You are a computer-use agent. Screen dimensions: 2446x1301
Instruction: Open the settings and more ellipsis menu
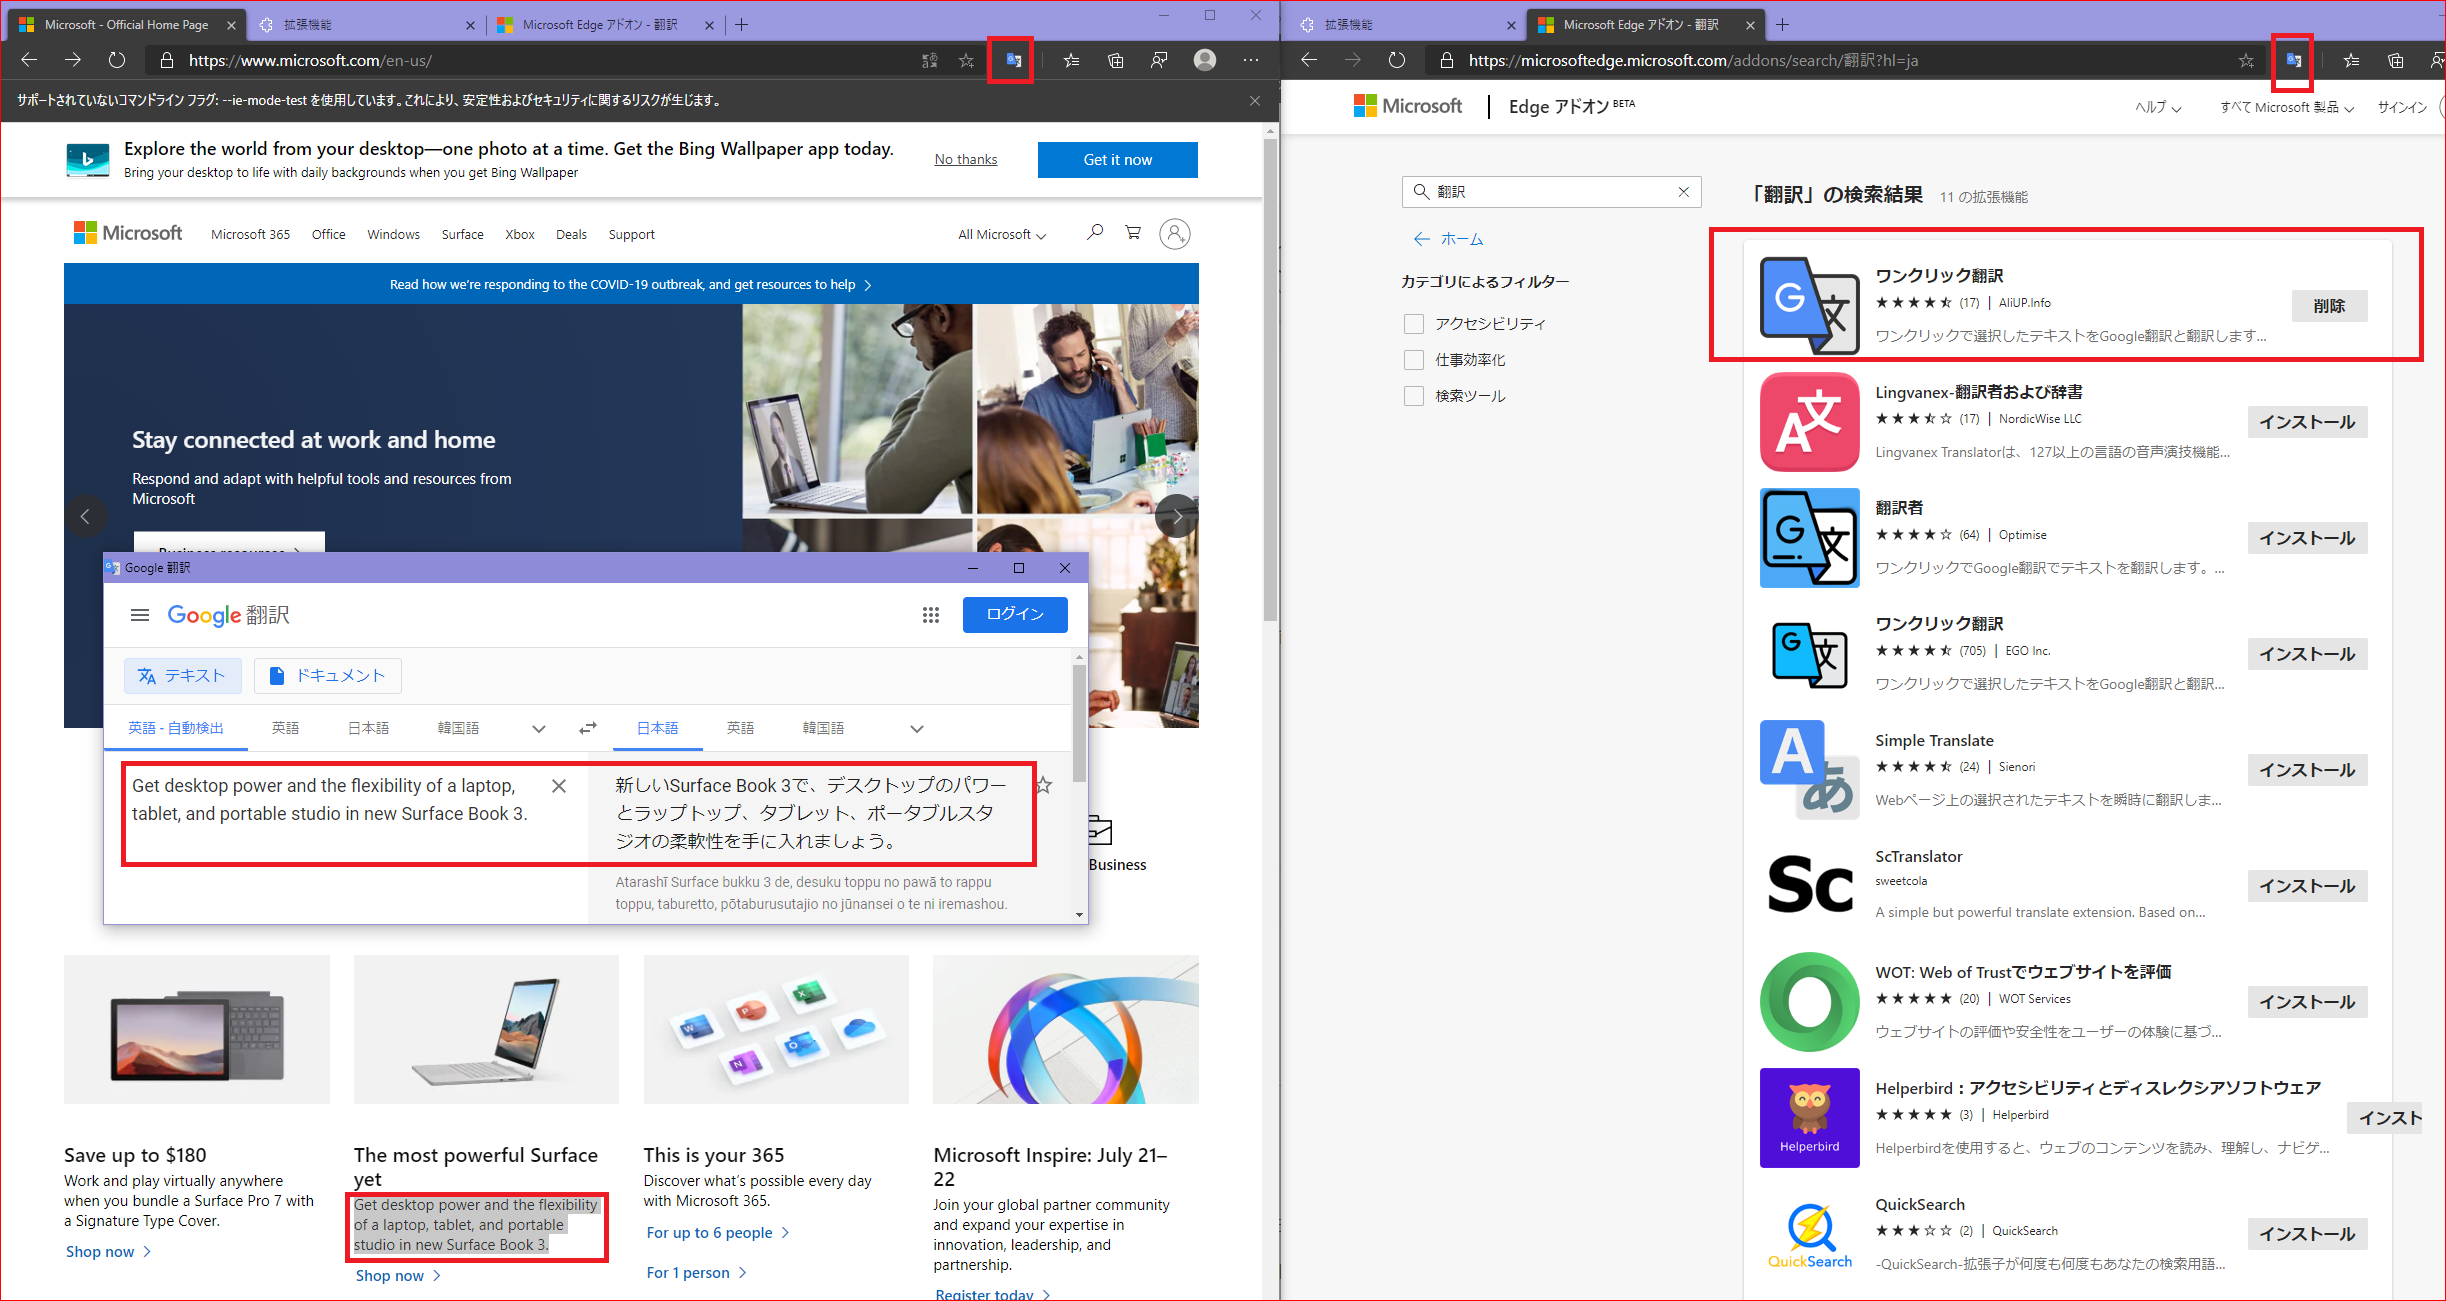[1251, 60]
